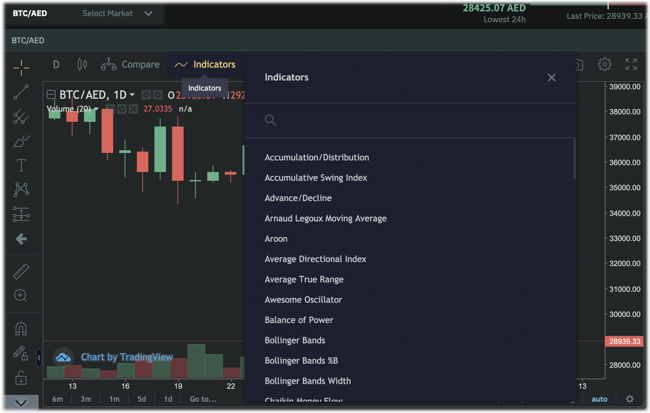
Task: Remove the Volume indicator
Action: click(133, 109)
